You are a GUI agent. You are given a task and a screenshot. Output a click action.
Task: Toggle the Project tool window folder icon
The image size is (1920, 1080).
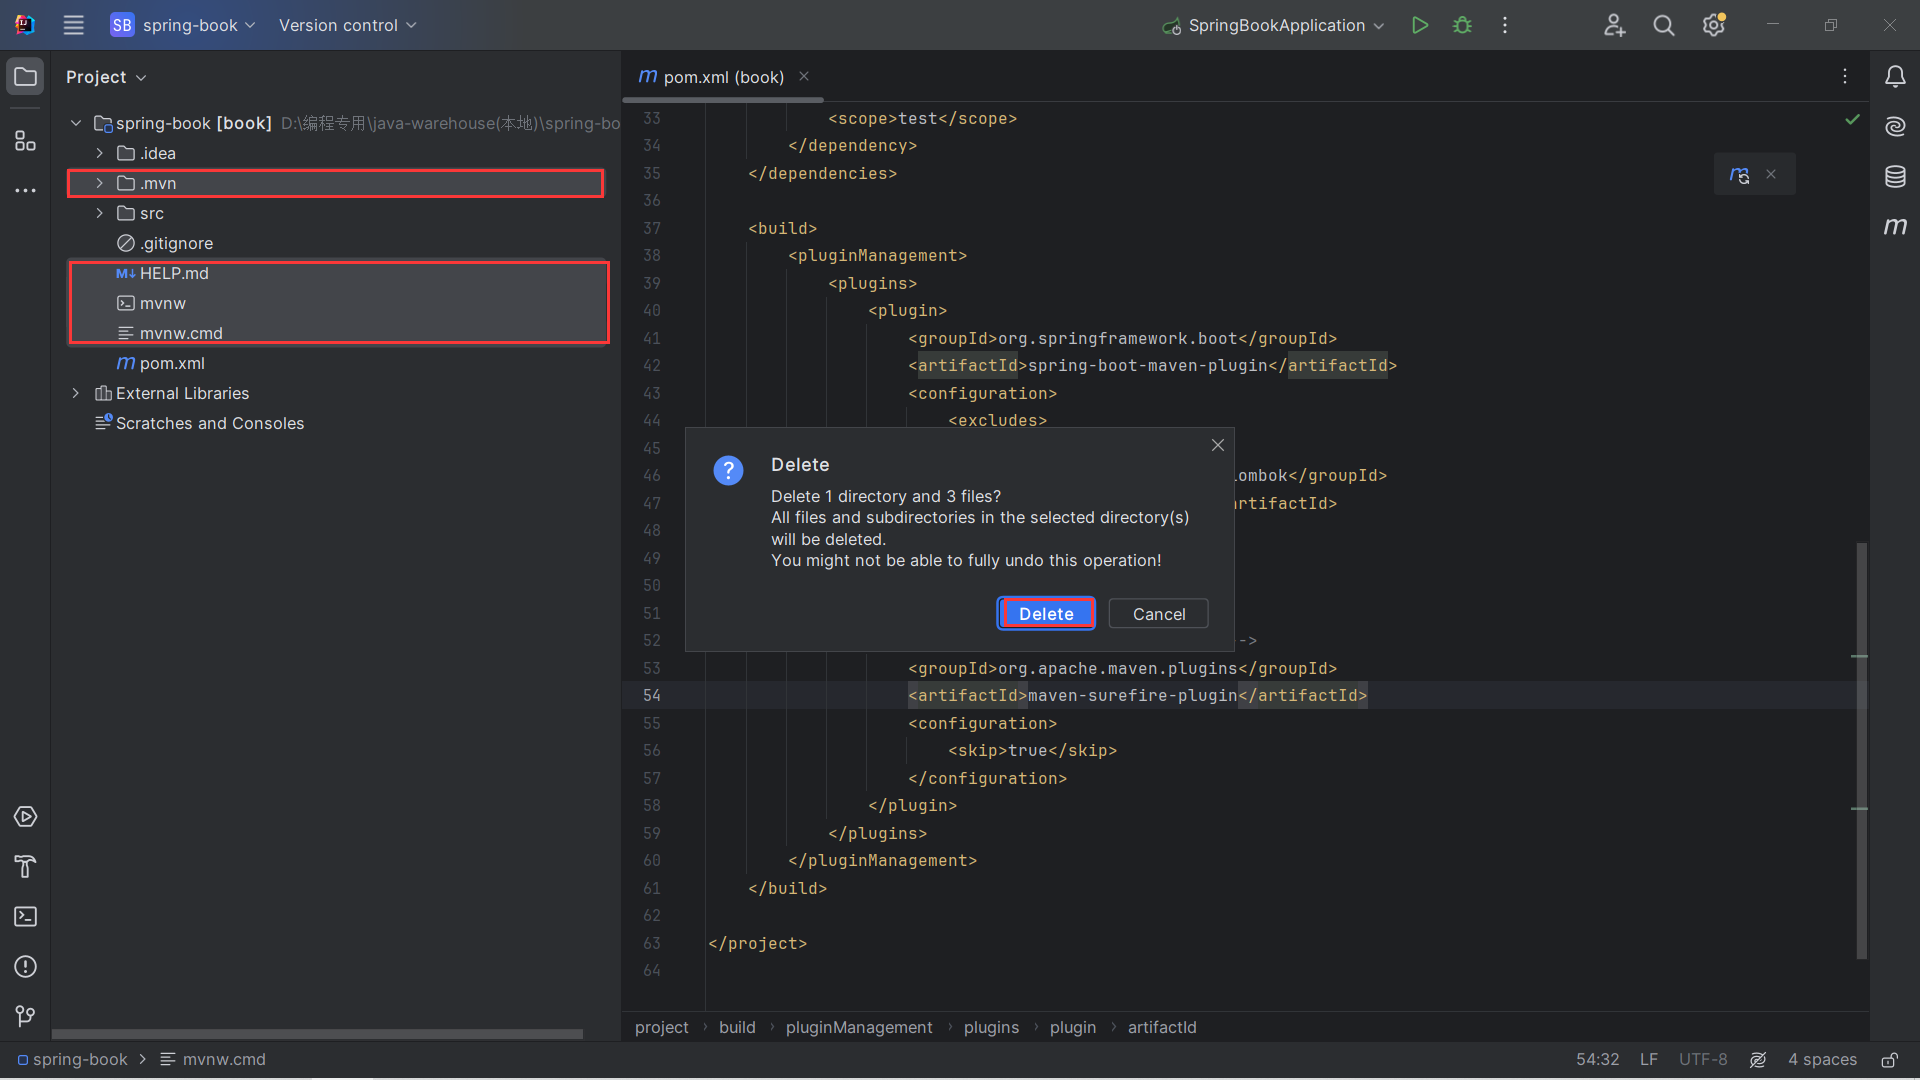click(x=25, y=77)
